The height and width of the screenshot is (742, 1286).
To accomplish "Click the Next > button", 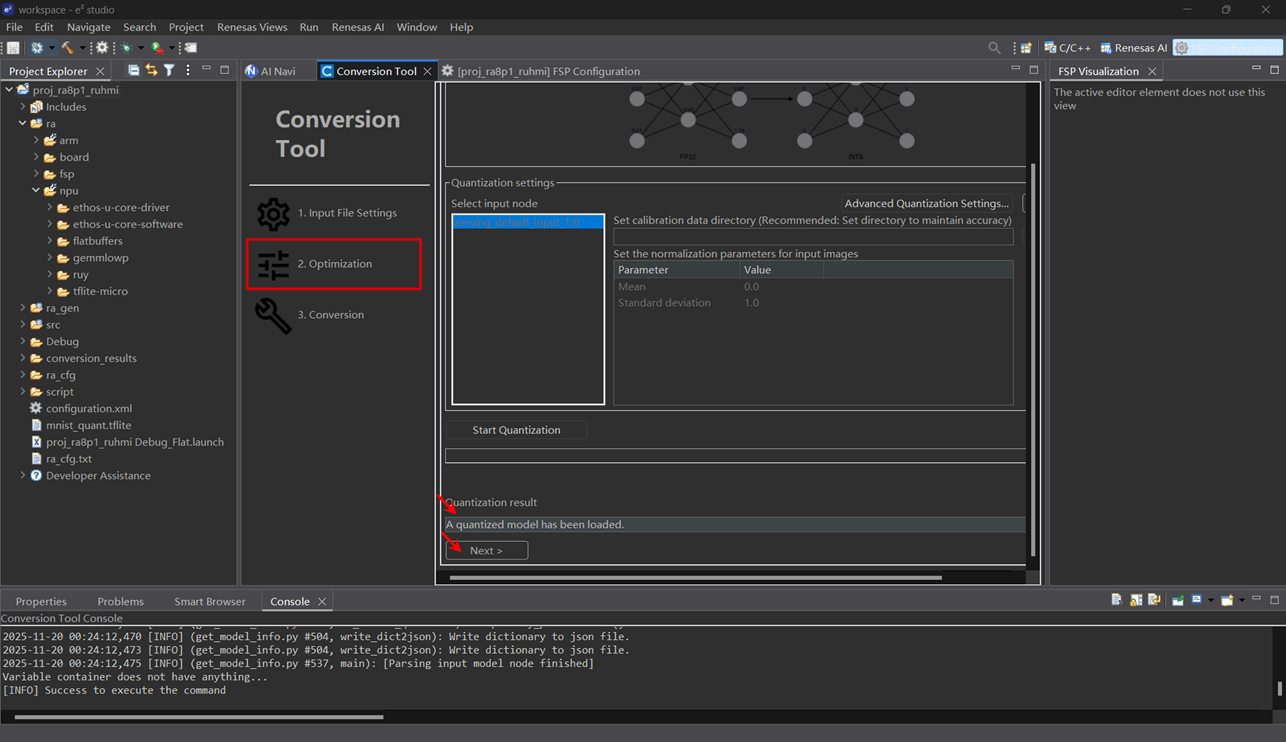I will 486,550.
